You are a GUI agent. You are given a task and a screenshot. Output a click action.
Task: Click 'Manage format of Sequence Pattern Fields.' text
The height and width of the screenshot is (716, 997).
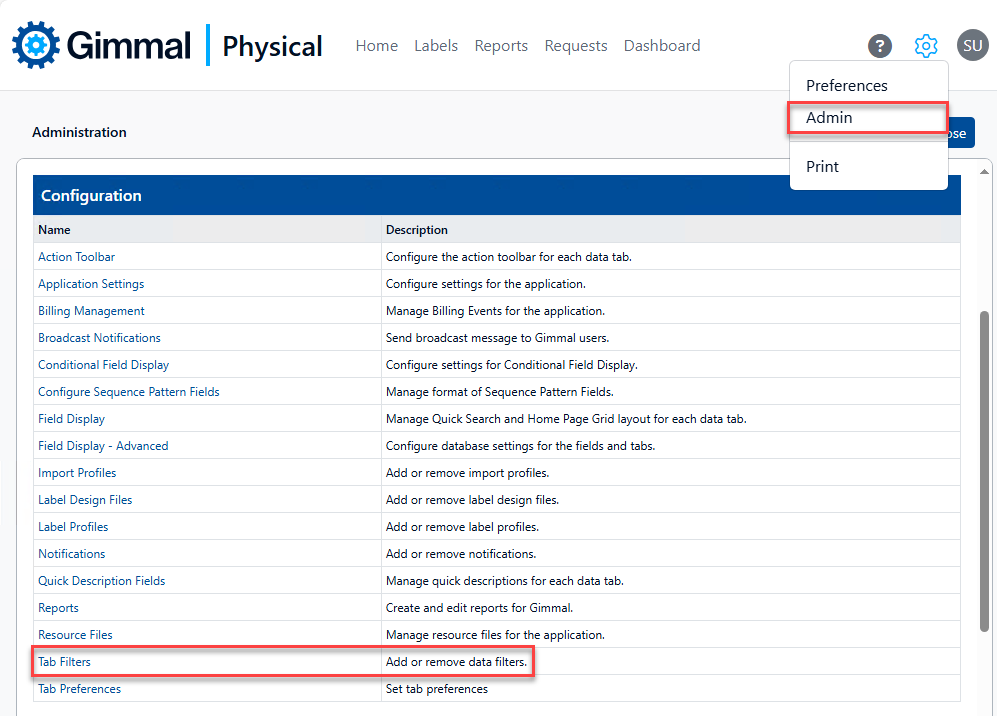click(500, 392)
